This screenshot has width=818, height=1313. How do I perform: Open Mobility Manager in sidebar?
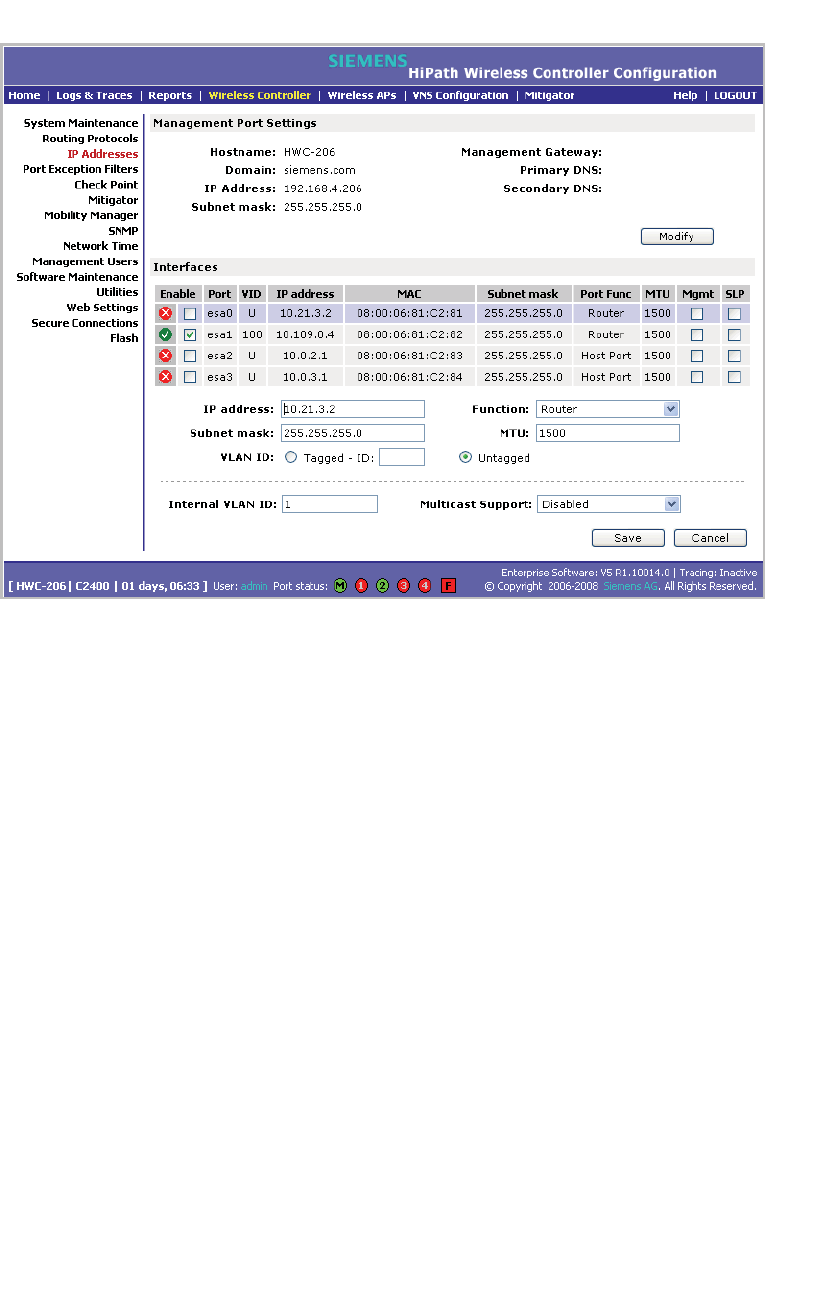[91, 215]
